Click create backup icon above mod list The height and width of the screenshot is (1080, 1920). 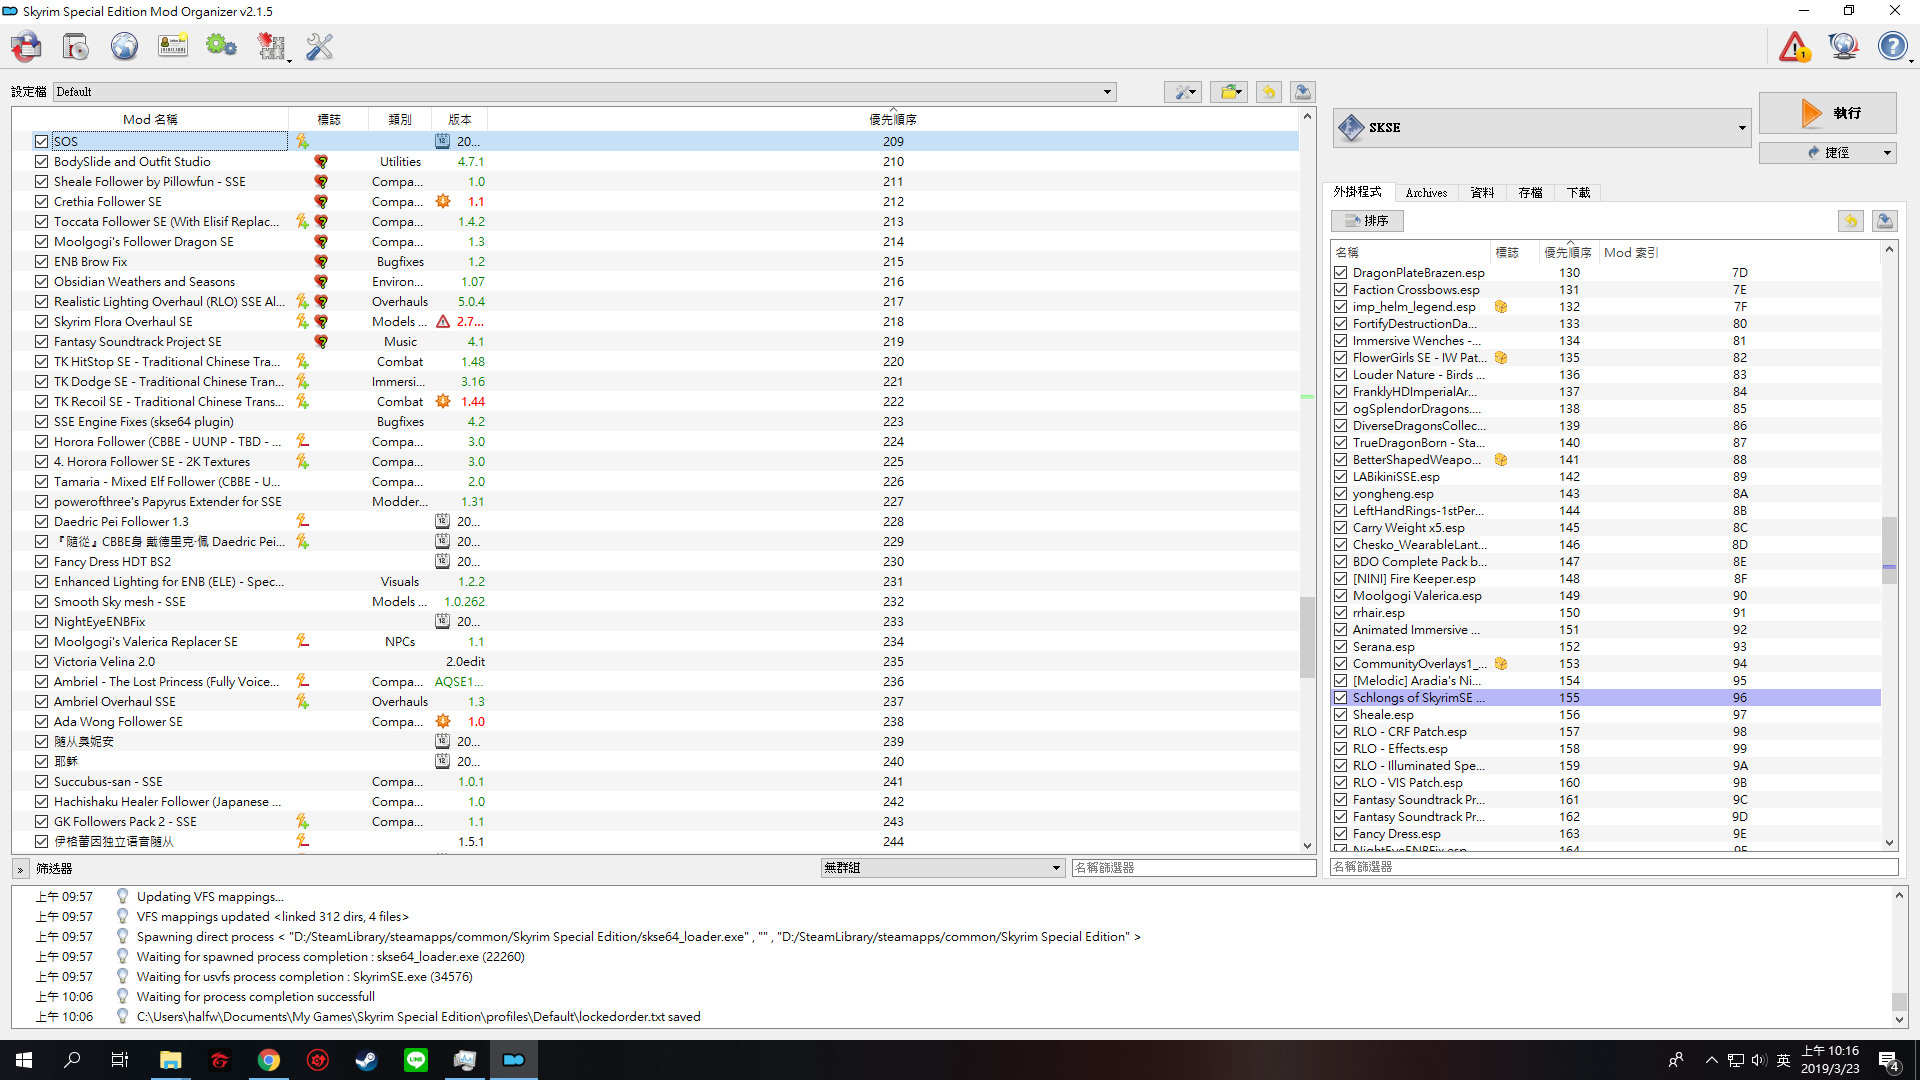[x=1302, y=92]
